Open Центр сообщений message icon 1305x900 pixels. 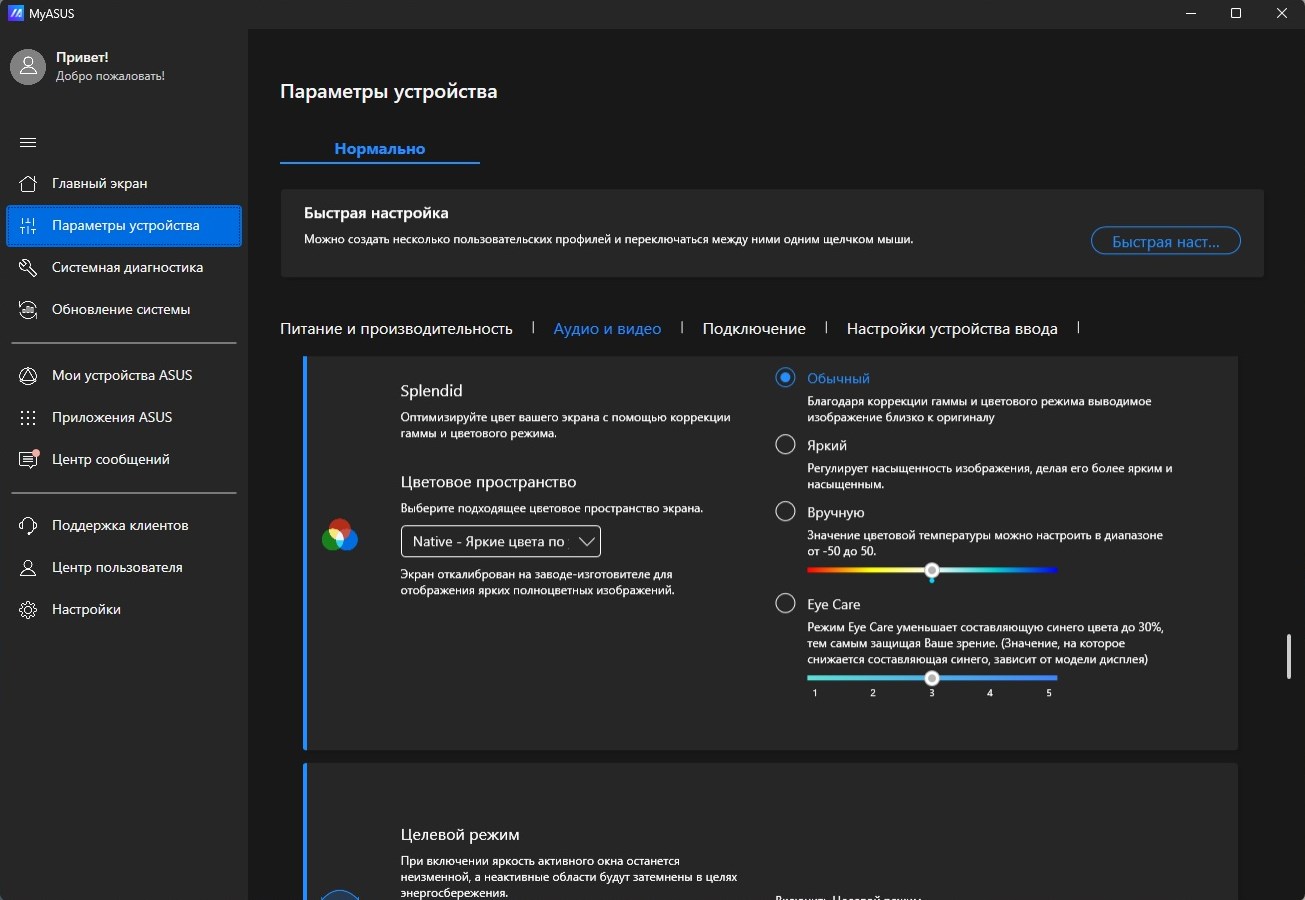tap(28, 460)
